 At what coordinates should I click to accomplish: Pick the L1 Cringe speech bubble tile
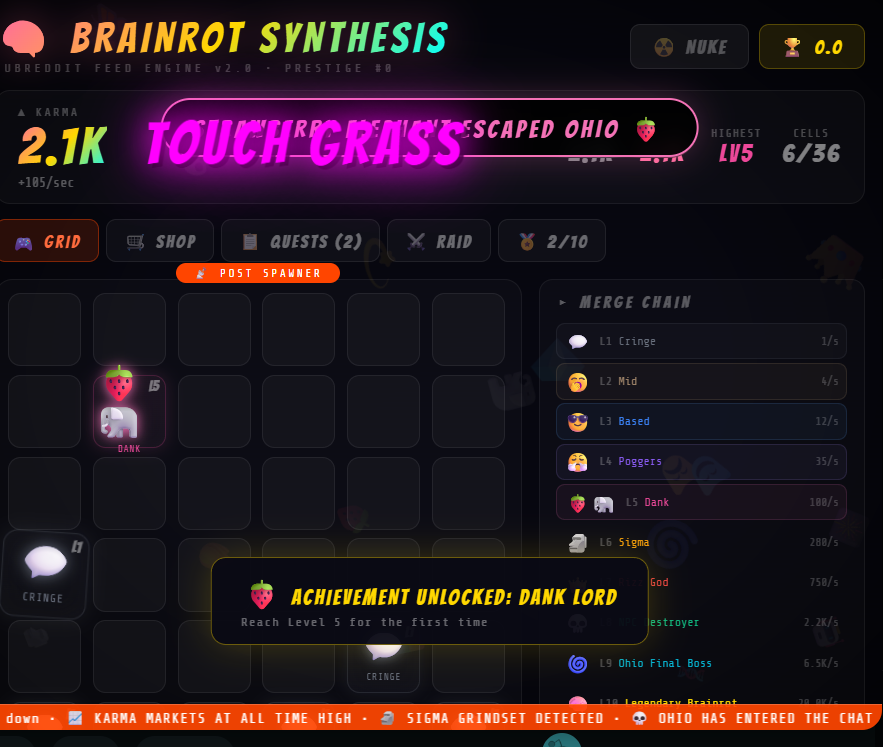tap(44, 574)
